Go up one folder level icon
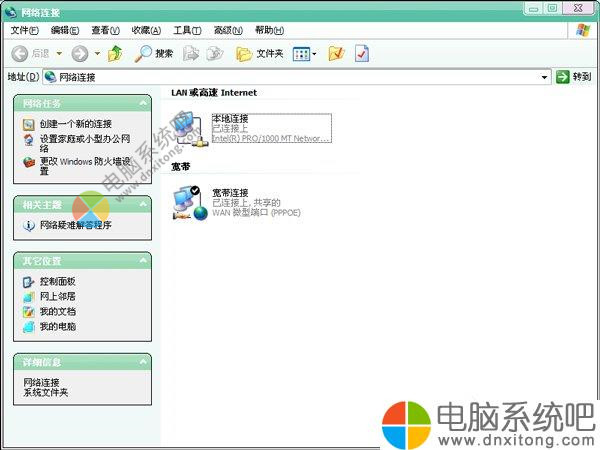 115,54
